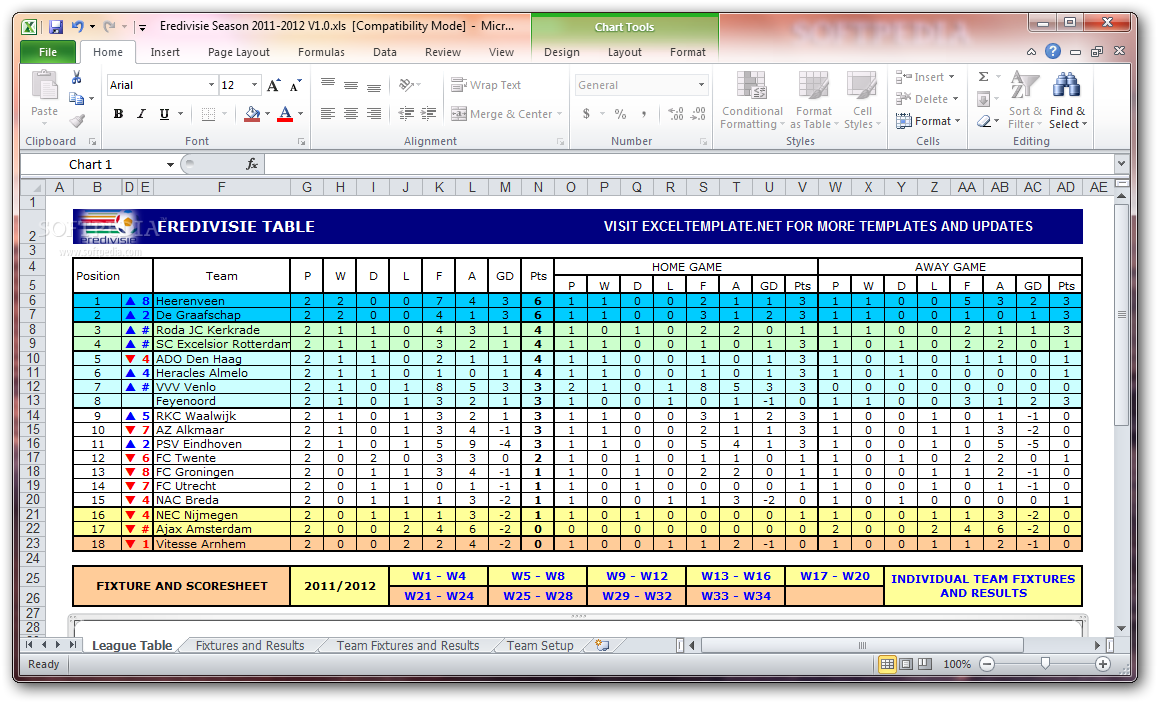The height and width of the screenshot is (703, 1158).
Task: Click the Save icon in quick access toolbar
Action: coord(56,27)
